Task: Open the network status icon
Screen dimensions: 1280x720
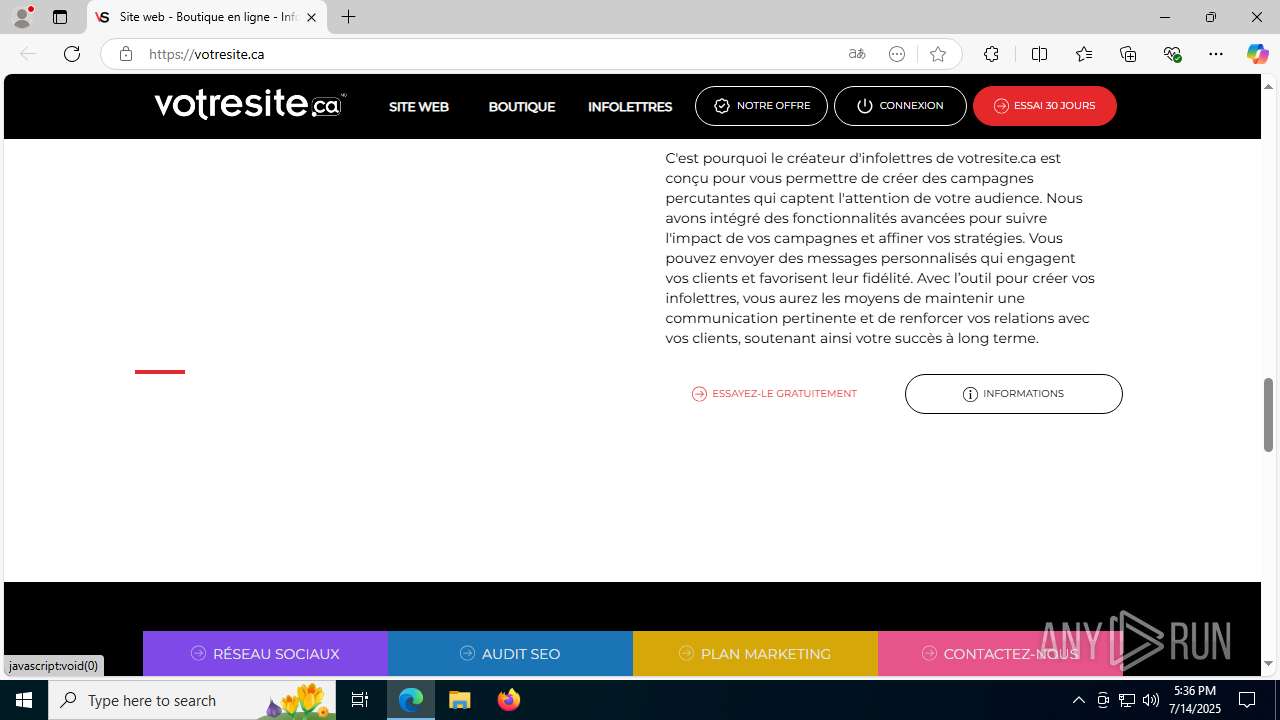Action: [1126, 700]
